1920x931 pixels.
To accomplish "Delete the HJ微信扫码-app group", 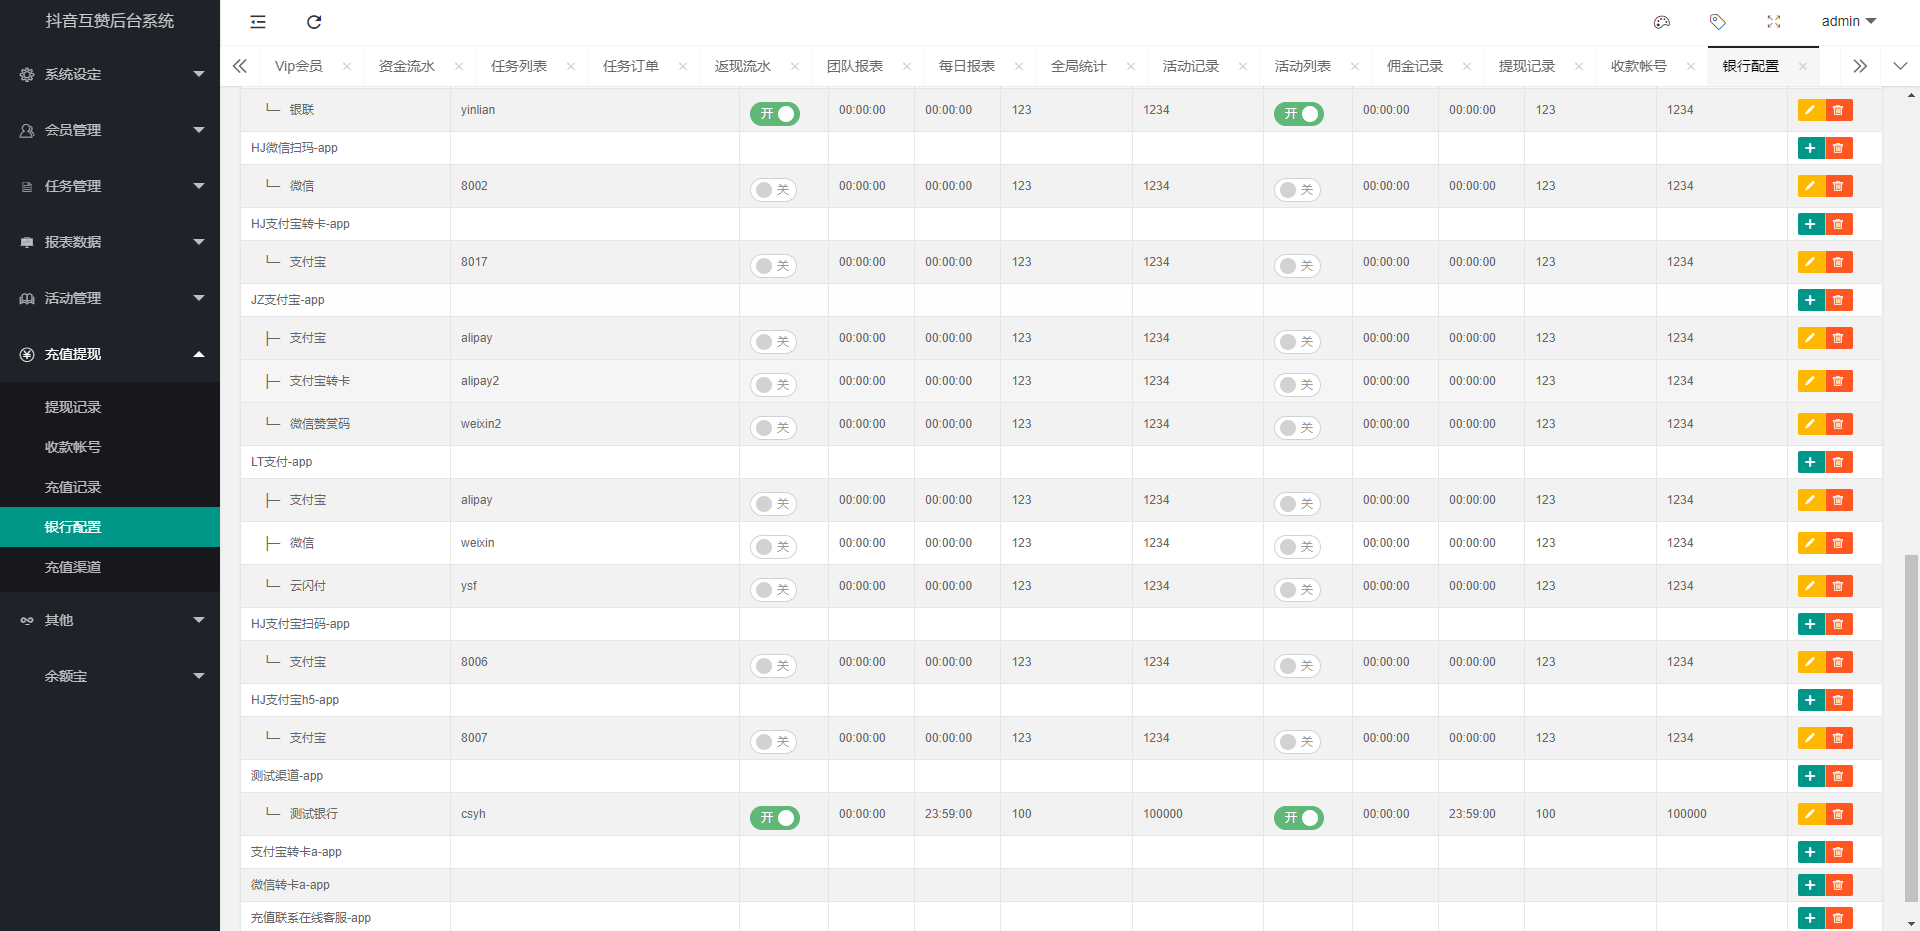I will tap(1839, 148).
